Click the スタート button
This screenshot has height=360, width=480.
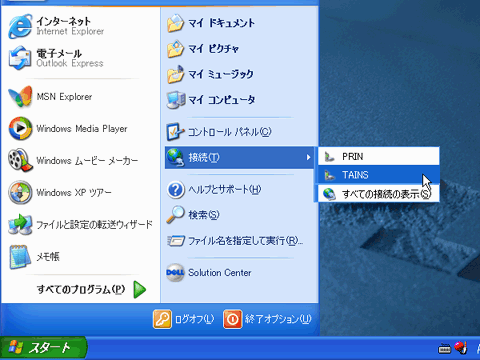pyautogui.click(x=43, y=348)
